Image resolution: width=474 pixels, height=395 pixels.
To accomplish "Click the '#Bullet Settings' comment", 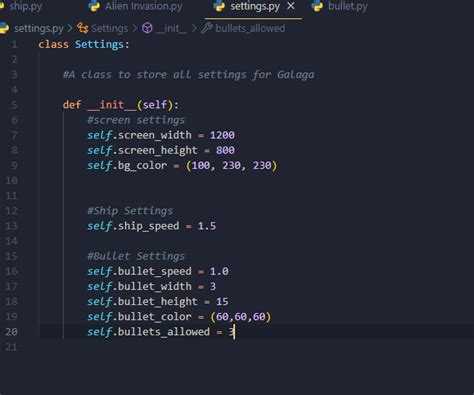I will click(136, 256).
